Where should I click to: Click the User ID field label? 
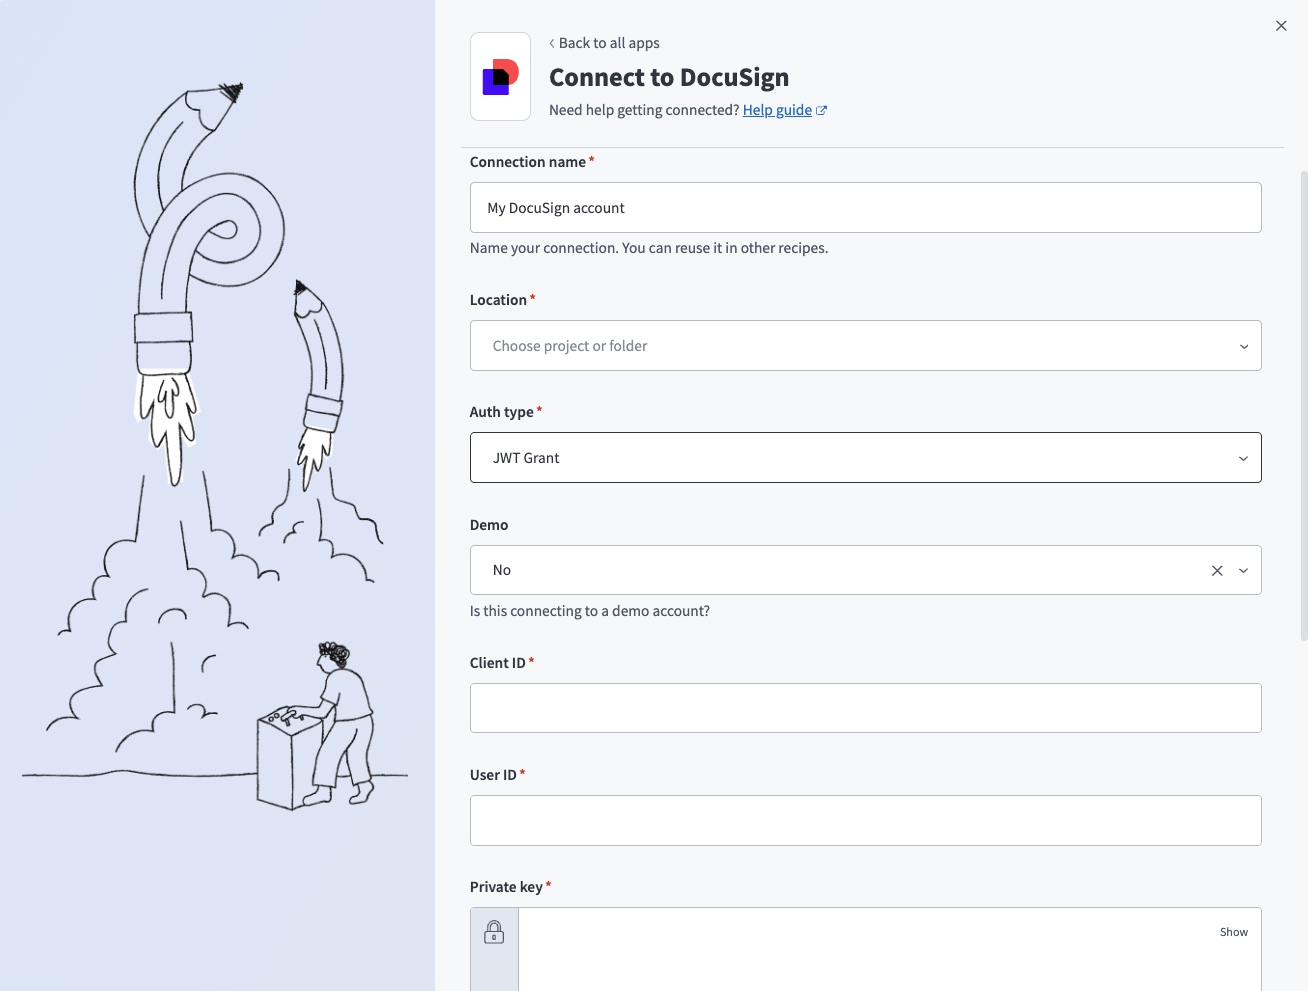tap(493, 775)
